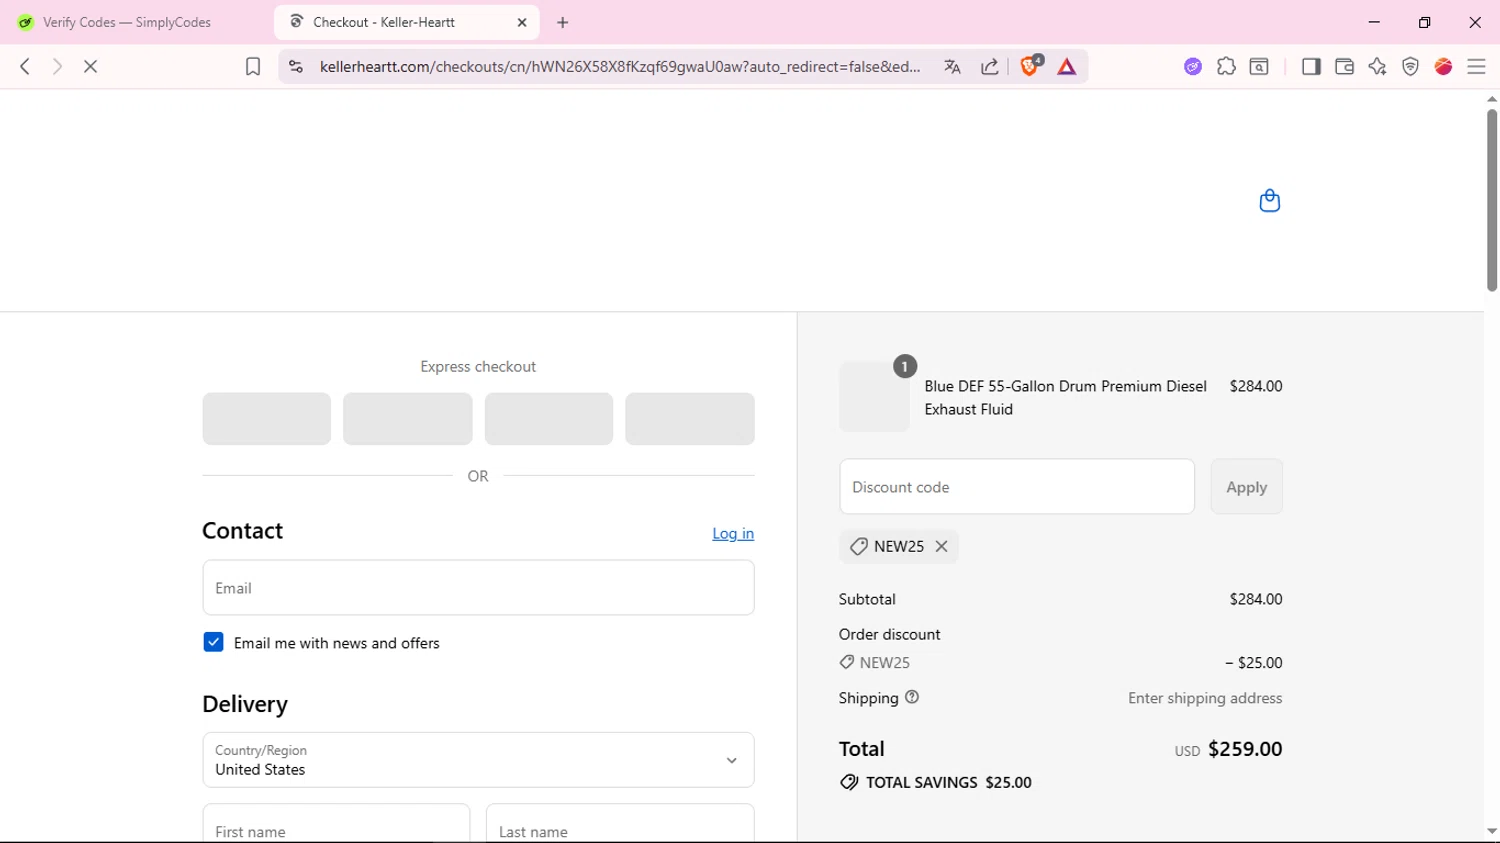Screen dimensions: 1500x843
Task: Go back to the previous page
Action: (25, 67)
